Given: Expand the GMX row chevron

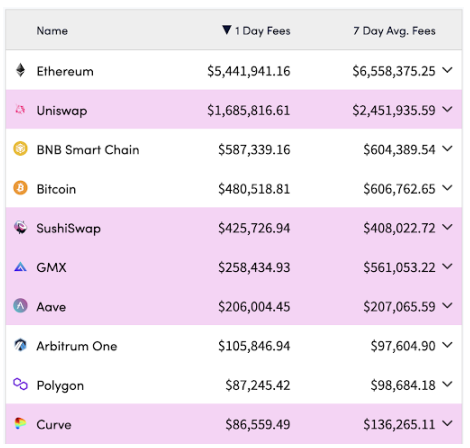Looking at the screenshot, I should (447, 266).
